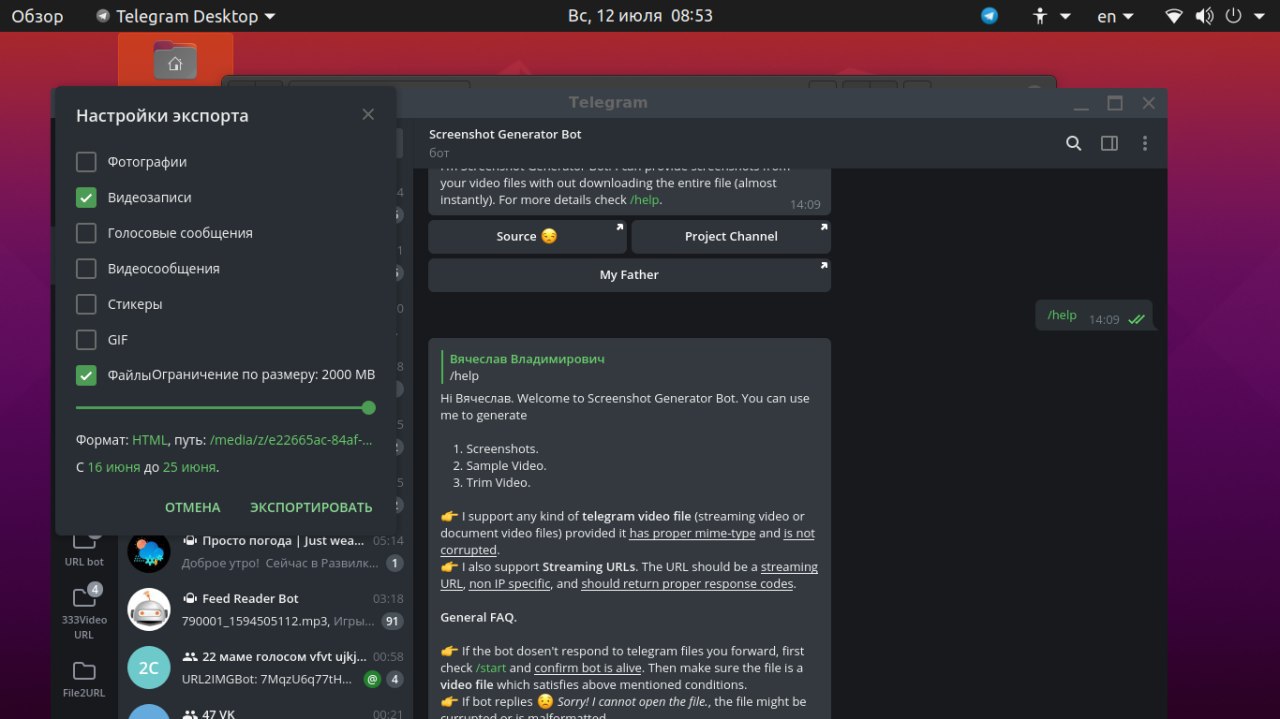Click the mention badge on 22 маме chat

(x=372, y=679)
